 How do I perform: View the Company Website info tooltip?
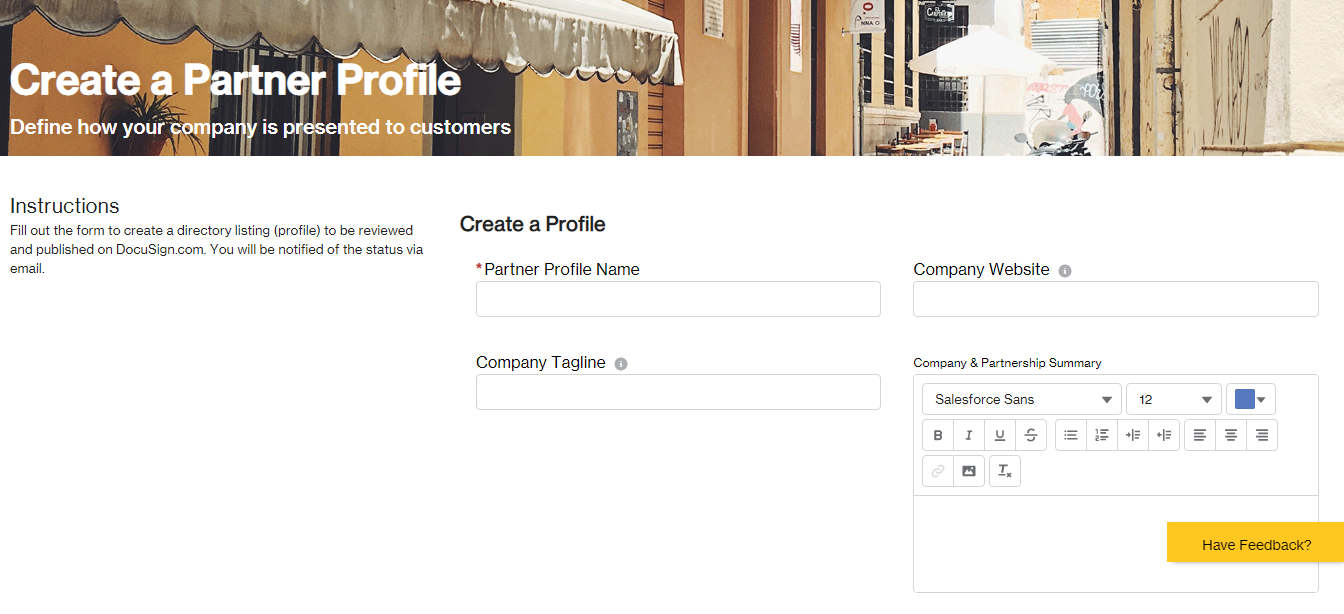(1064, 270)
